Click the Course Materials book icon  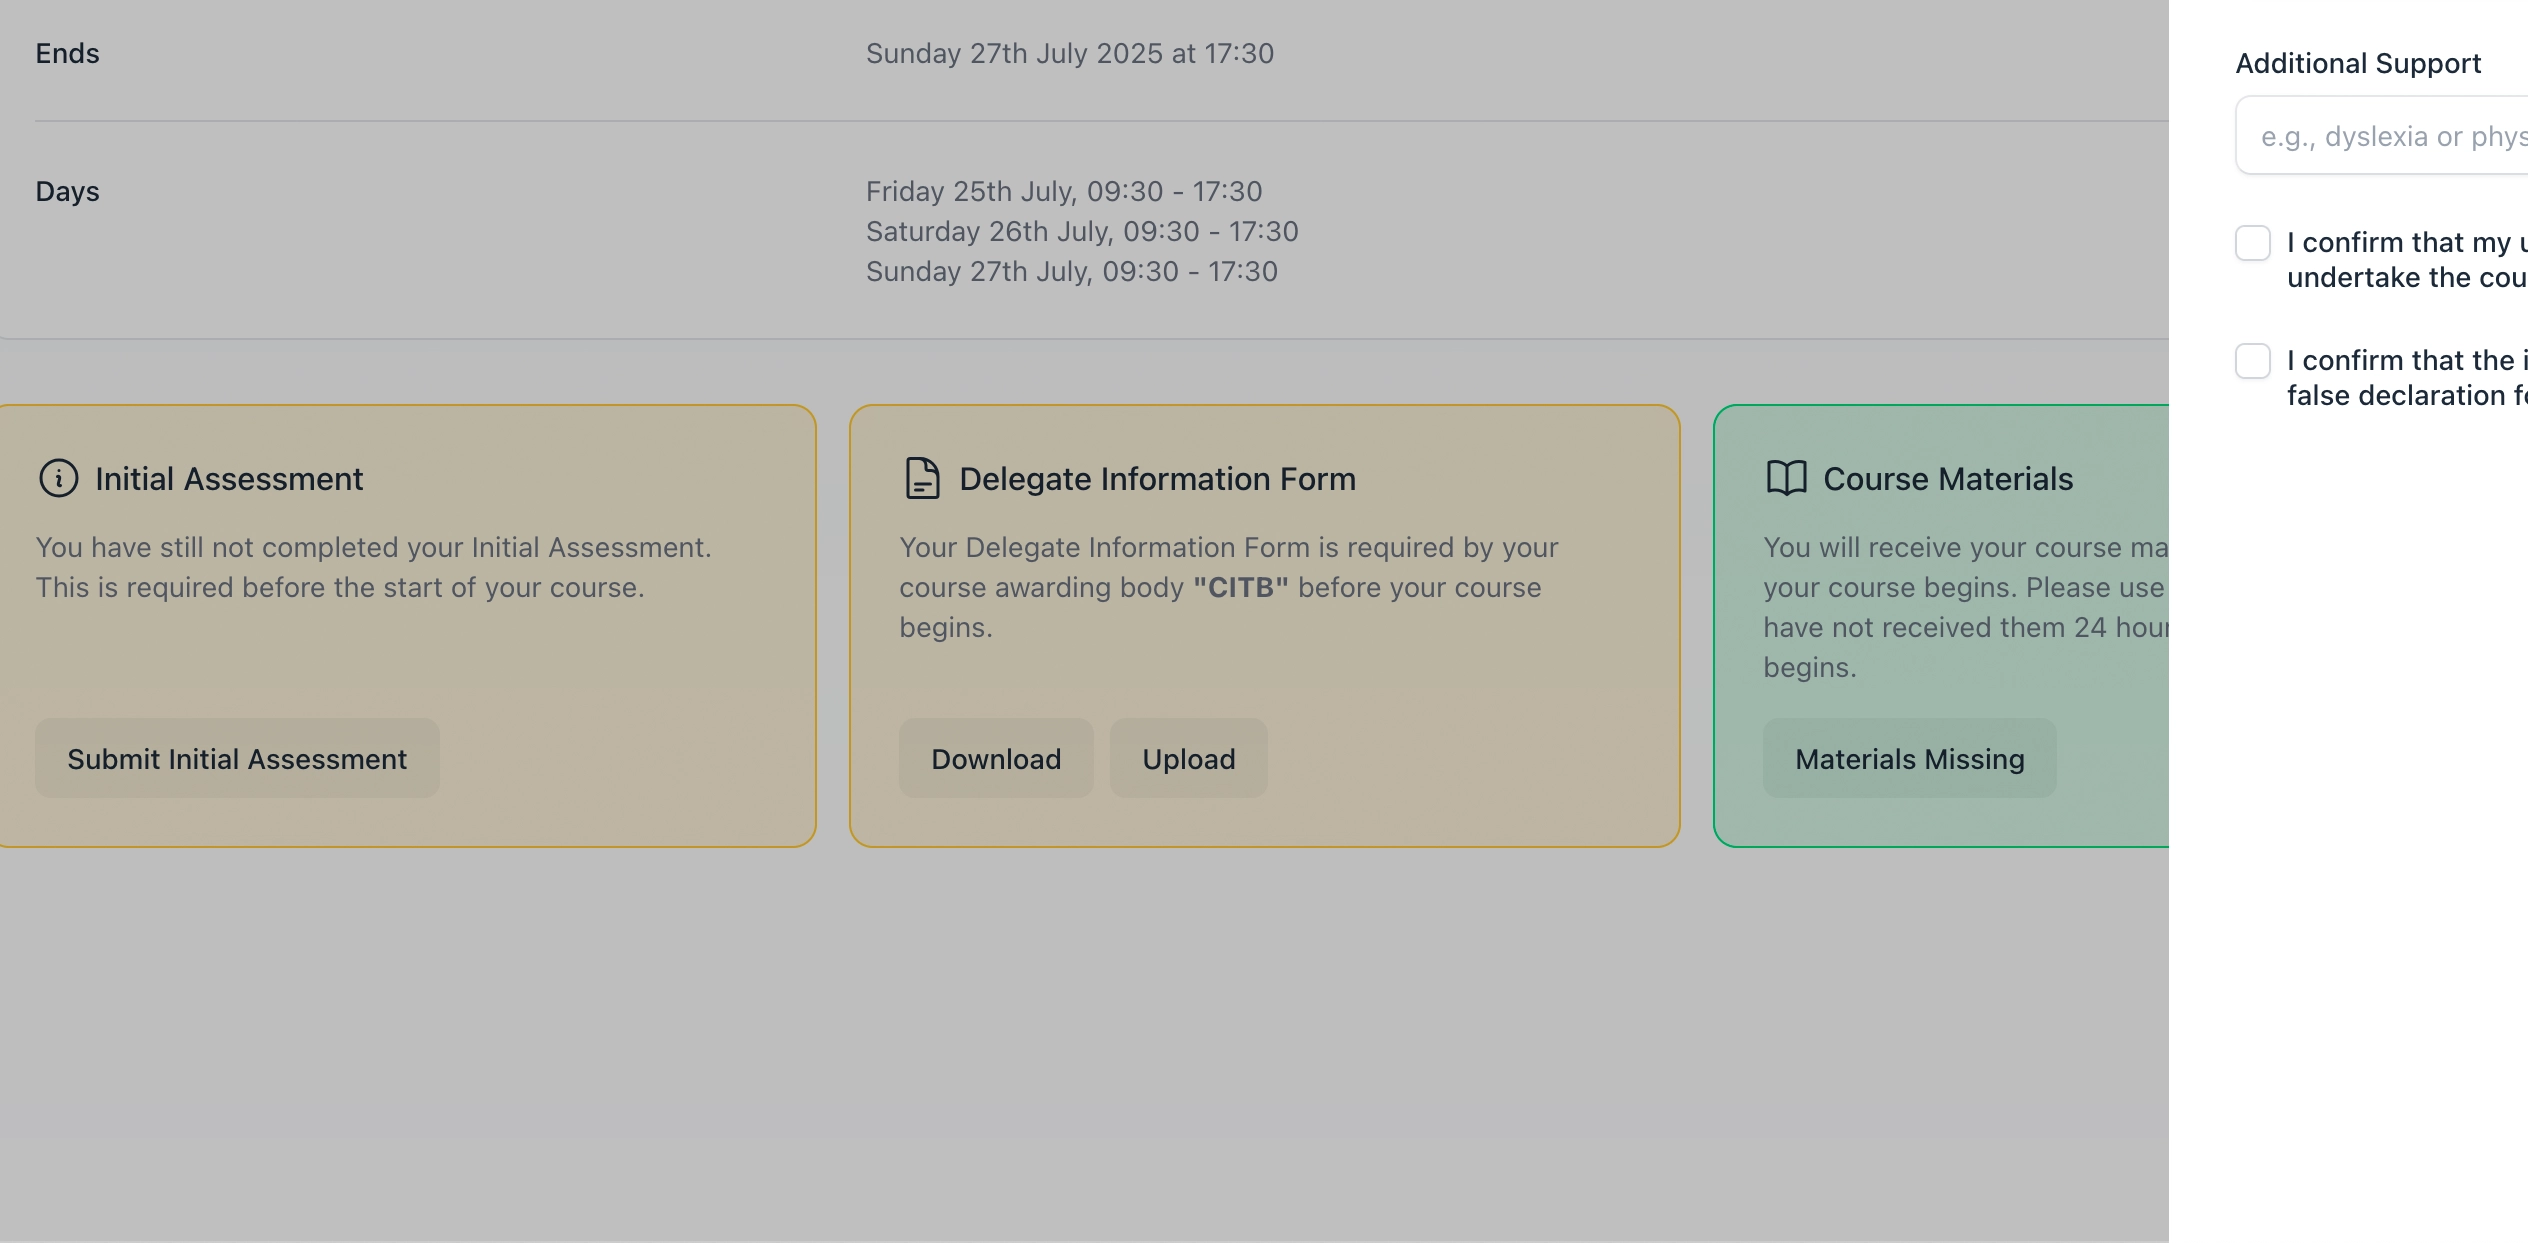pos(1786,479)
